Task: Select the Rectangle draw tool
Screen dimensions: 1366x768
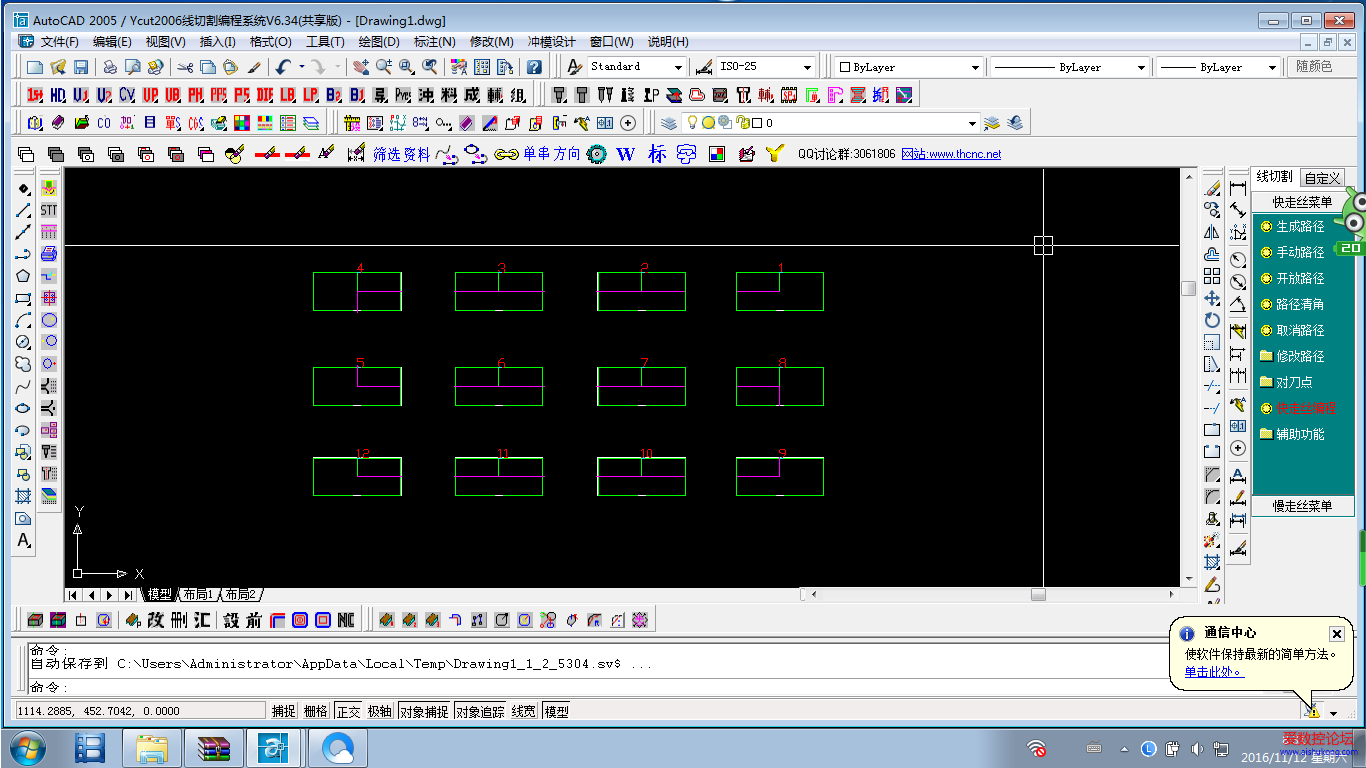Action: [23, 298]
